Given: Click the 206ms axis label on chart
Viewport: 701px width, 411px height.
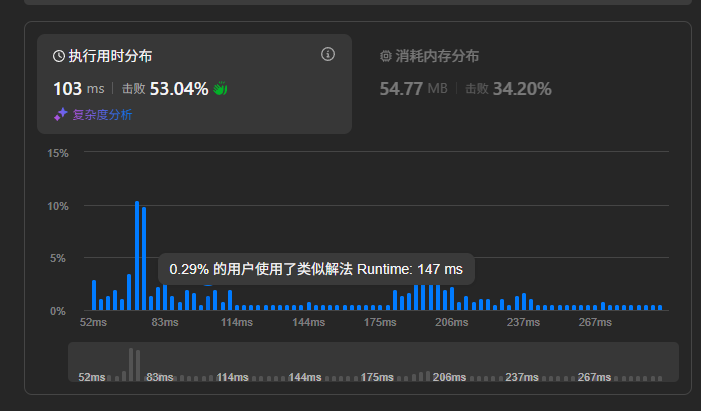Looking at the screenshot, I should click(x=452, y=322).
